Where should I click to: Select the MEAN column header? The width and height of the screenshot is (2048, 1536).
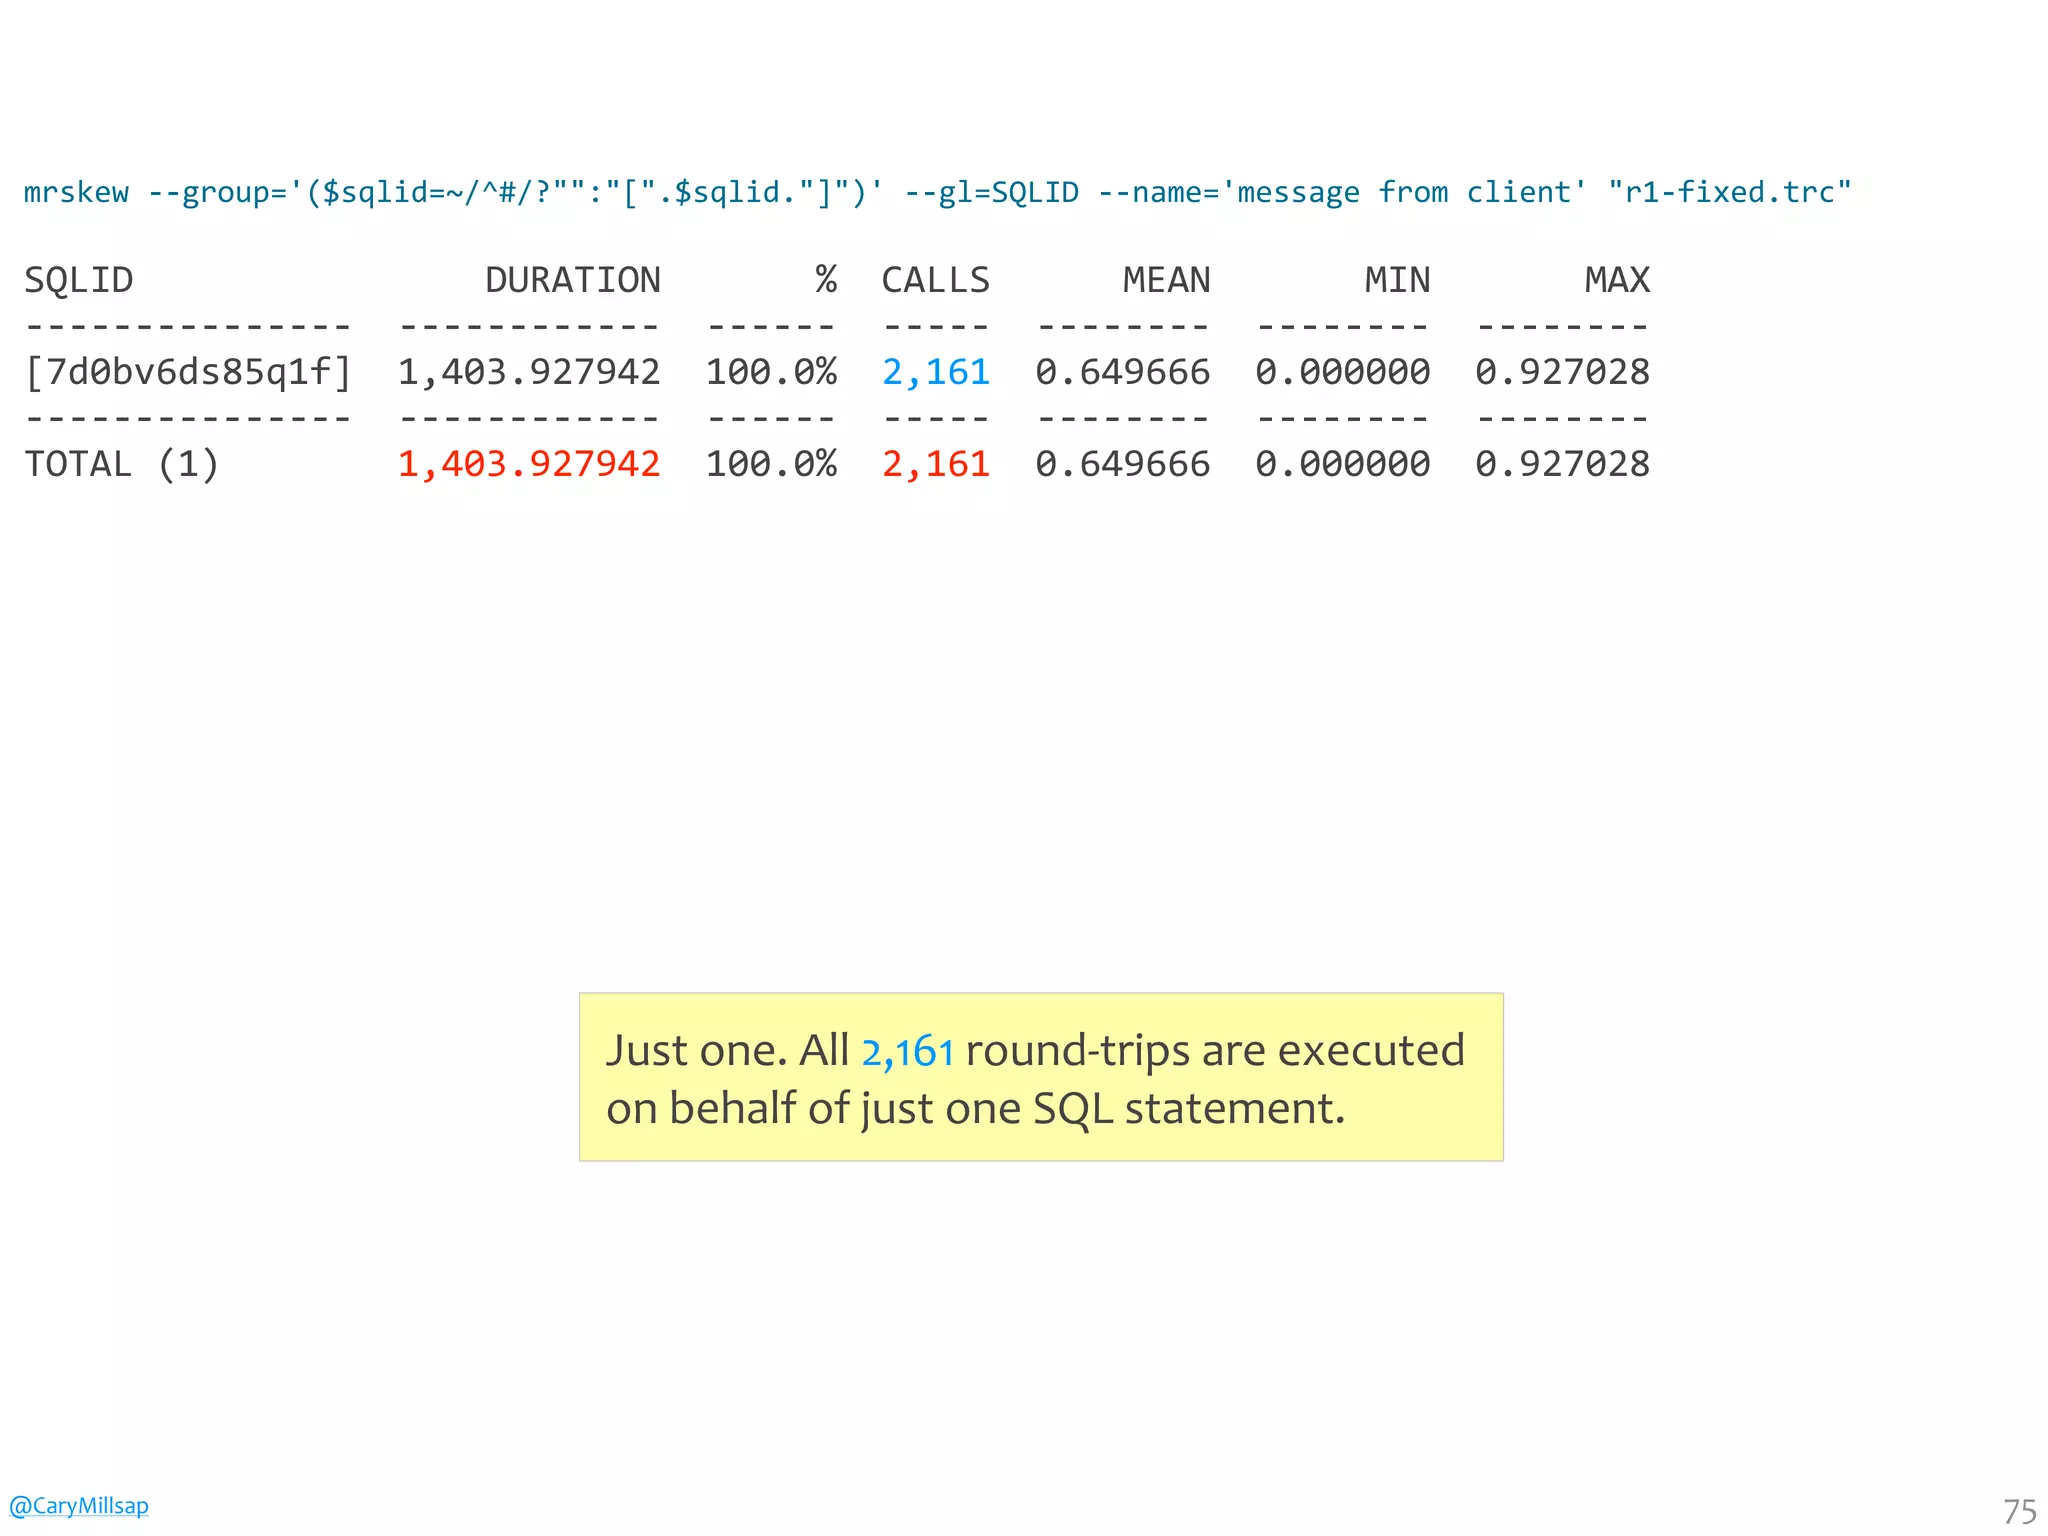click(1166, 280)
